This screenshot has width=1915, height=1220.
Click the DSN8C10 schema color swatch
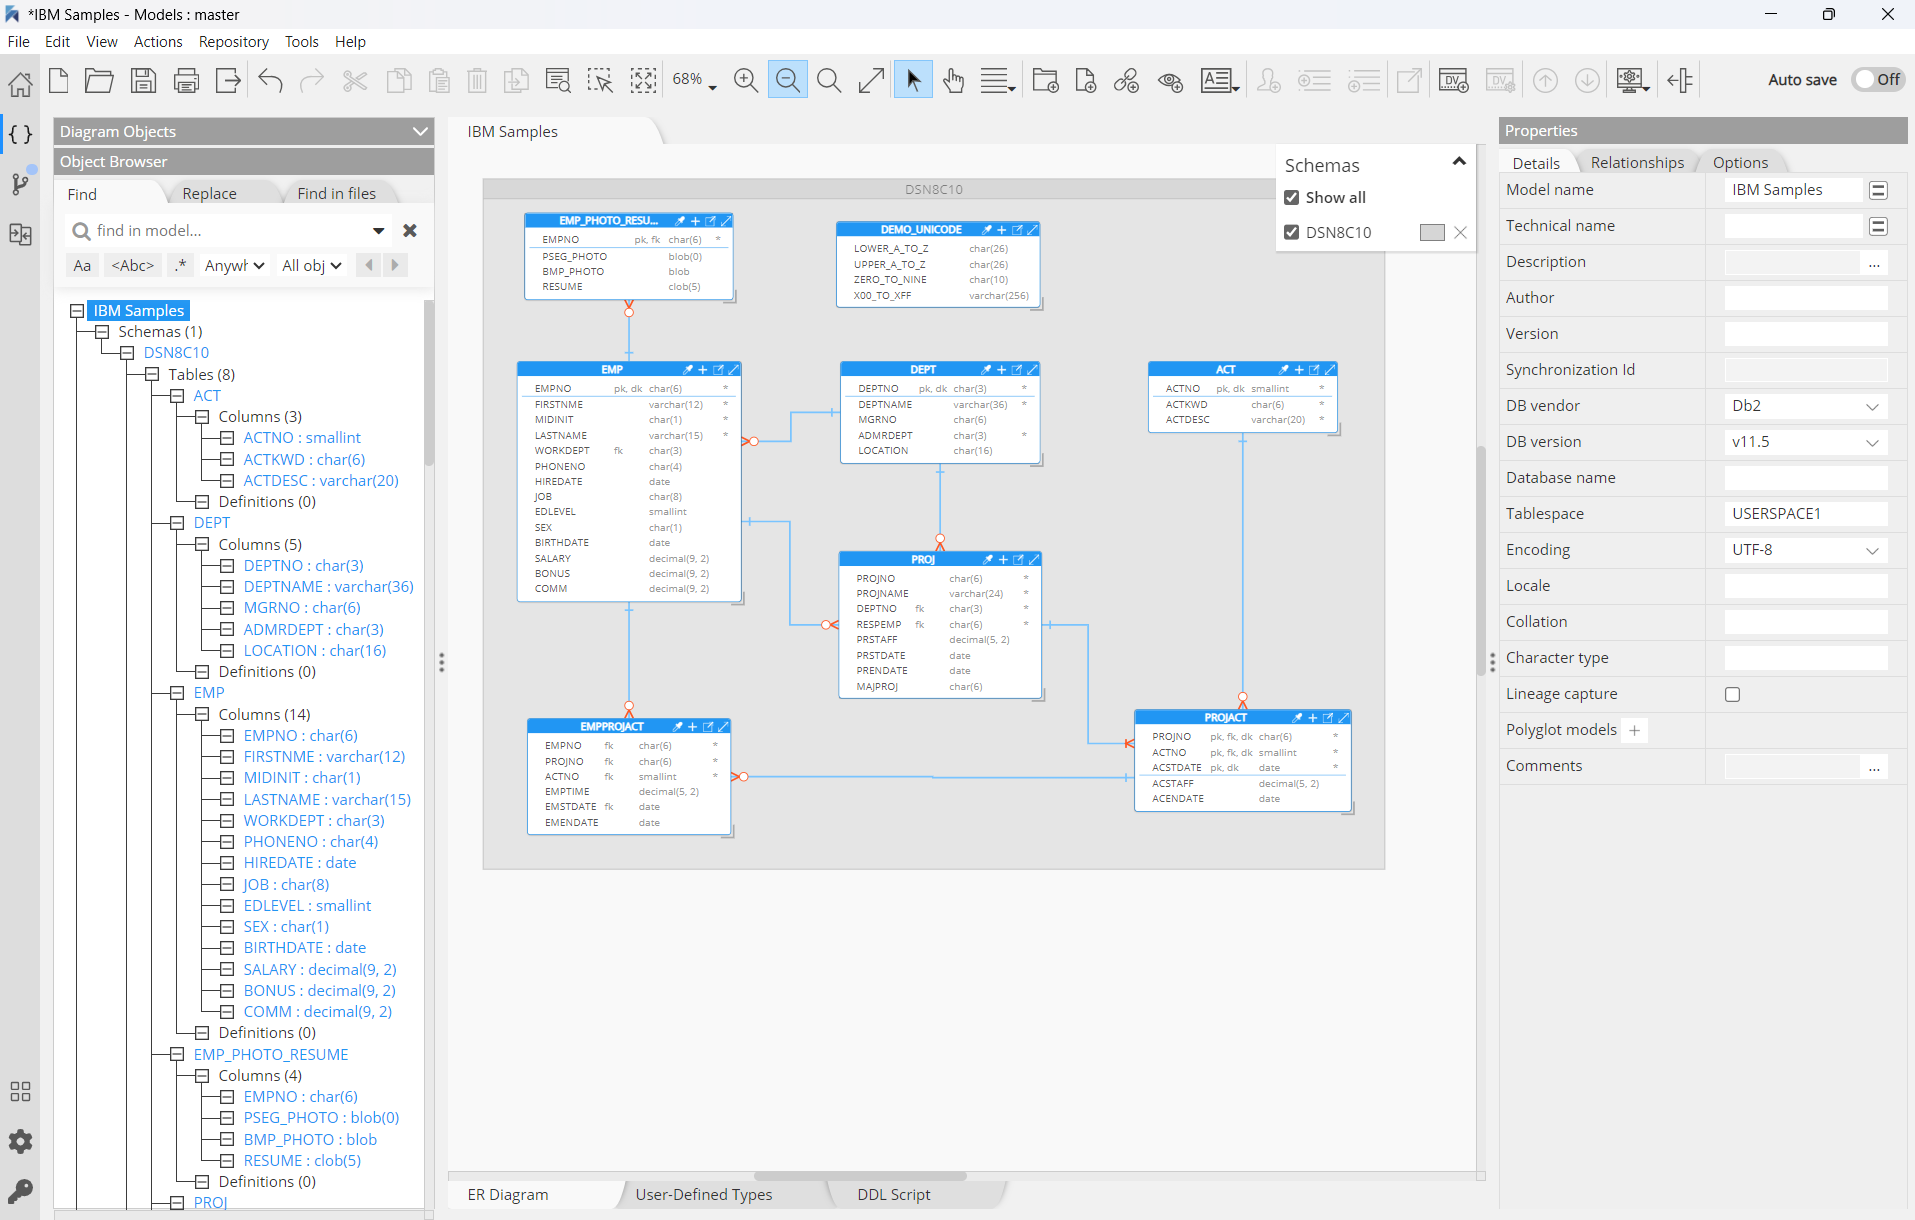coord(1432,232)
